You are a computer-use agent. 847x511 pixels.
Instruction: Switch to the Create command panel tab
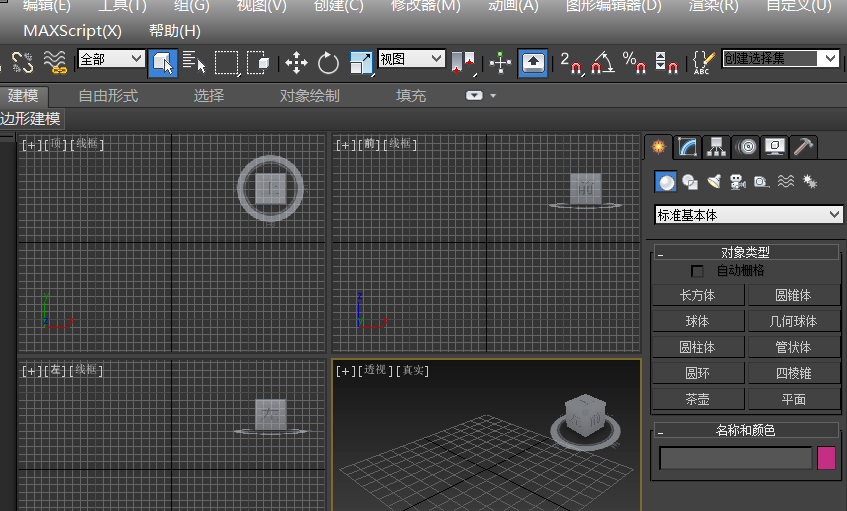click(658, 147)
